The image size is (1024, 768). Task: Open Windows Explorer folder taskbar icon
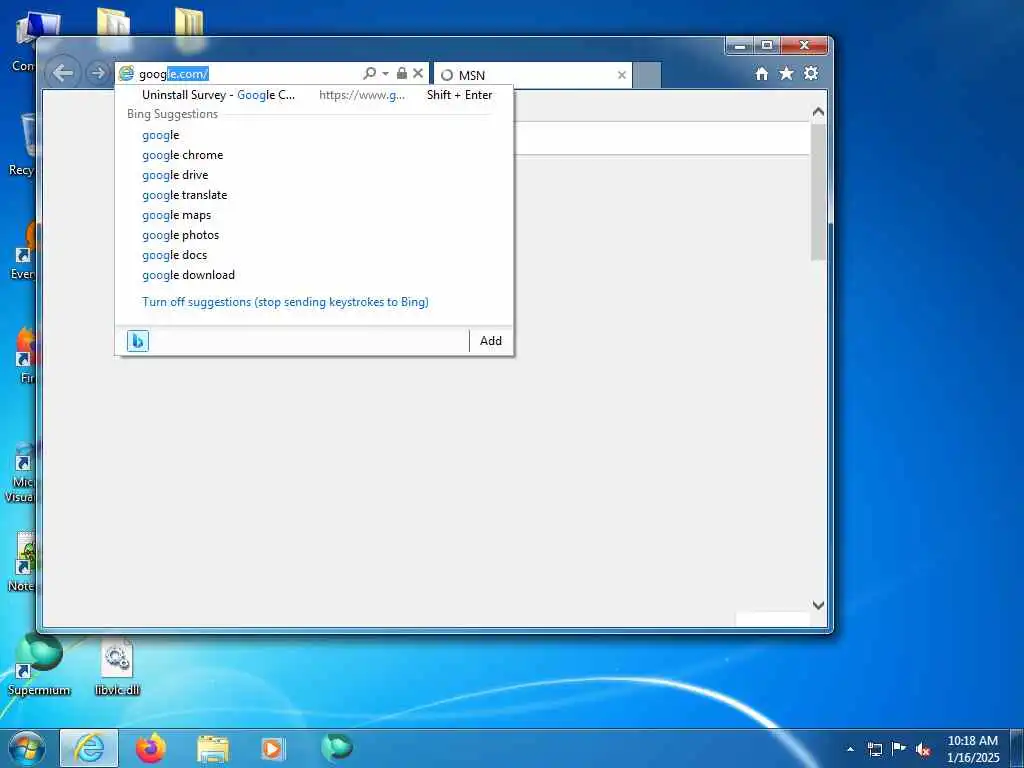tap(213, 748)
